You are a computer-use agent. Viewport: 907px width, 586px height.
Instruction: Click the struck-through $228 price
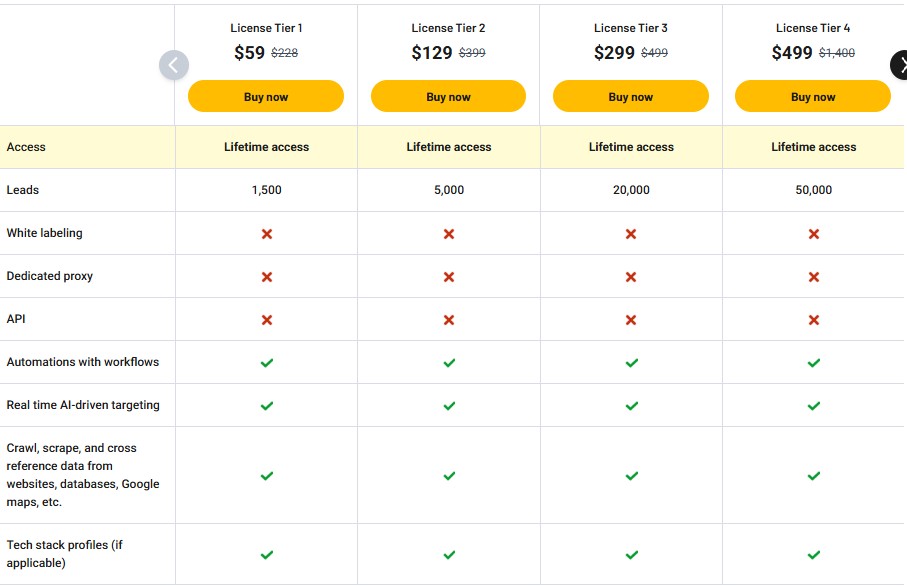pyautogui.click(x=285, y=53)
